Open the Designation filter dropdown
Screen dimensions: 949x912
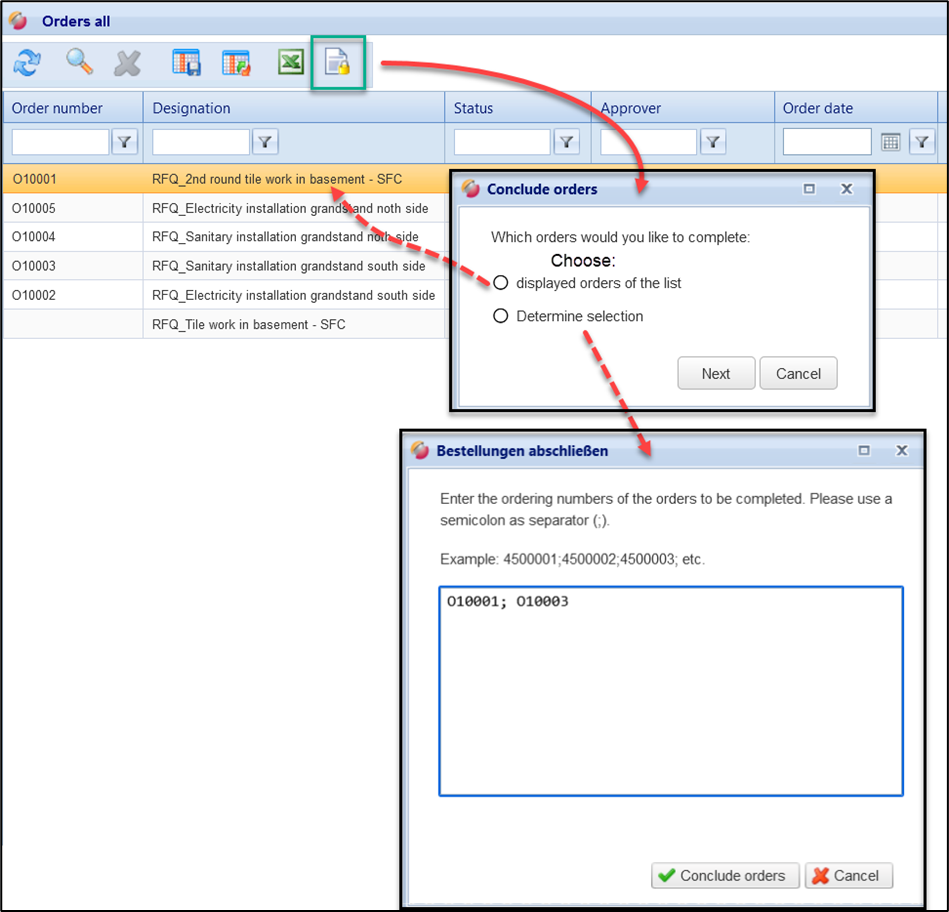pyautogui.click(x=265, y=142)
